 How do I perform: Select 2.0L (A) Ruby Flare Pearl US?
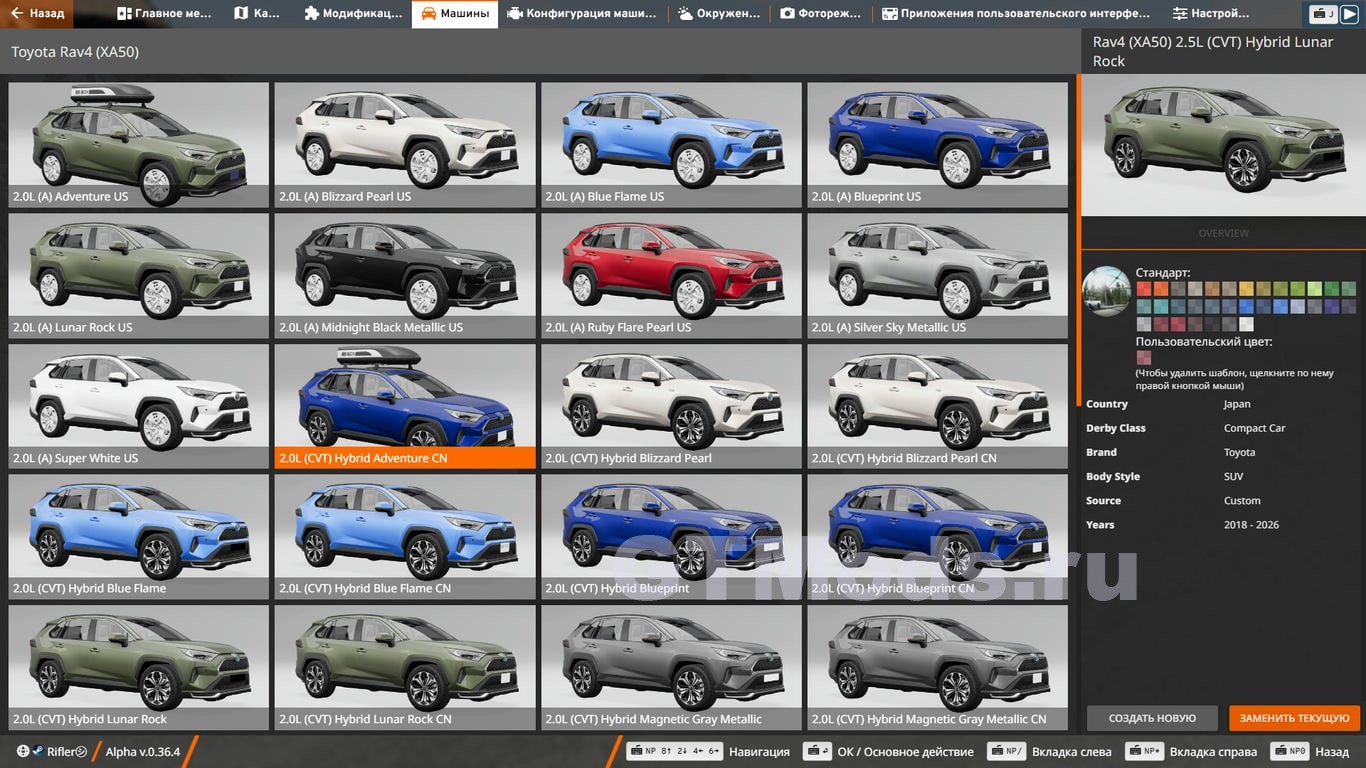point(671,276)
